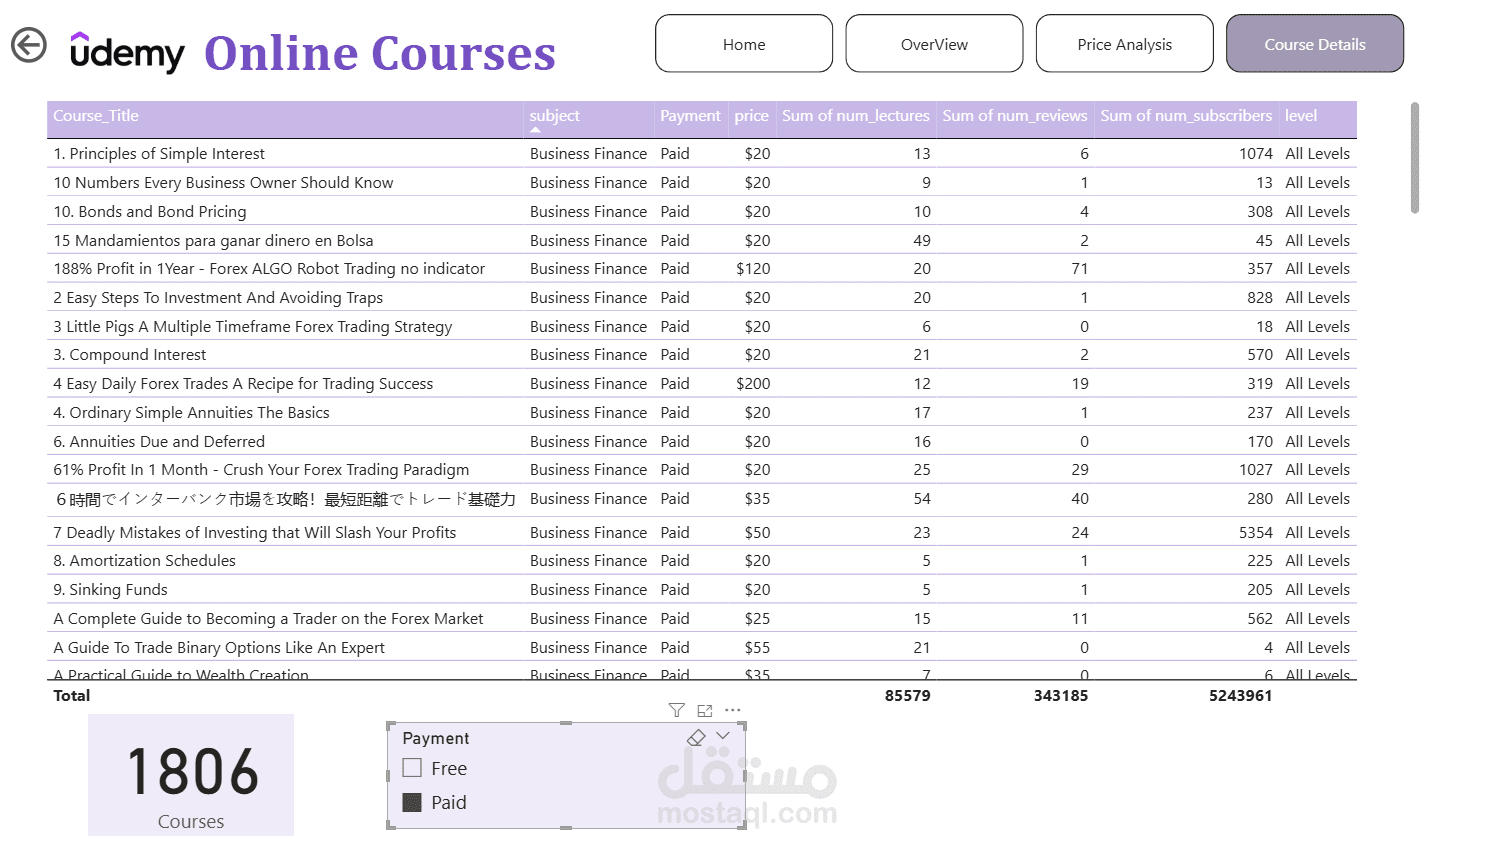The image size is (1495, 846).
Task: Select row '10. Bonds and Bond Pricing'
Action: click(702, 211)
